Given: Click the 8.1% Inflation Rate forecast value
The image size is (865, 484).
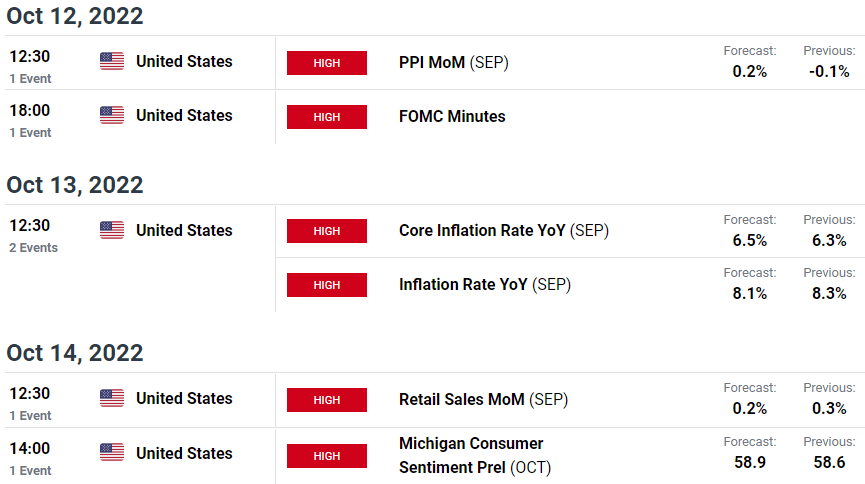Looking at the screenshot, I should click(x=750, y=293).
